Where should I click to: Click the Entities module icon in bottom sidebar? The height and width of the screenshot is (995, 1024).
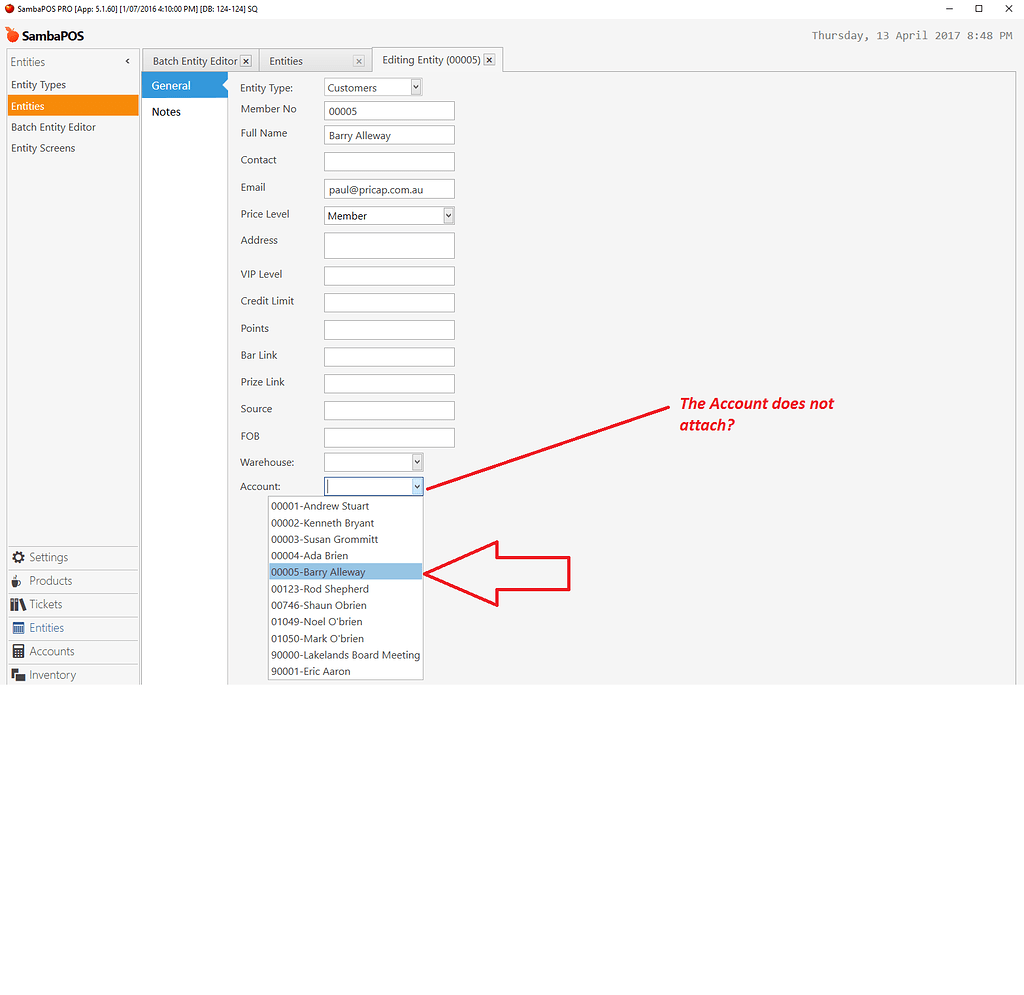(18, 627)
